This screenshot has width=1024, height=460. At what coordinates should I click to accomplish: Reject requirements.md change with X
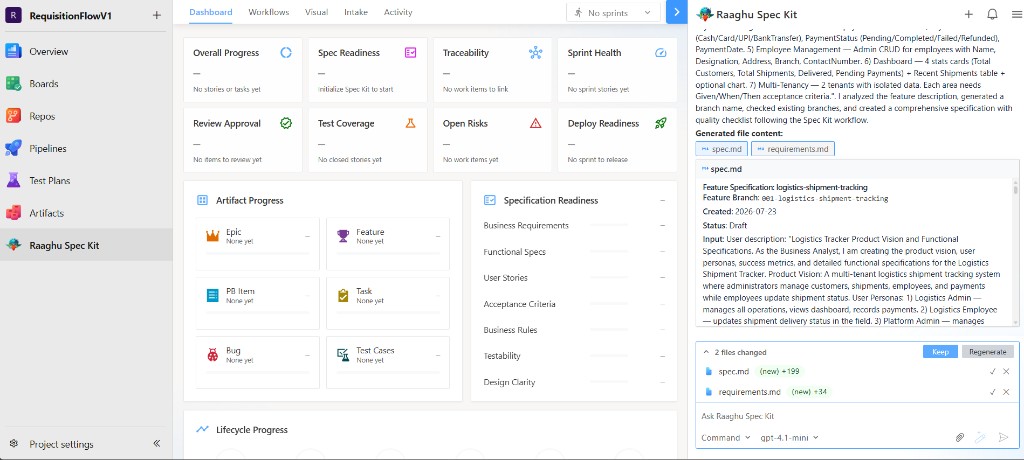[x=1007, y=392]
